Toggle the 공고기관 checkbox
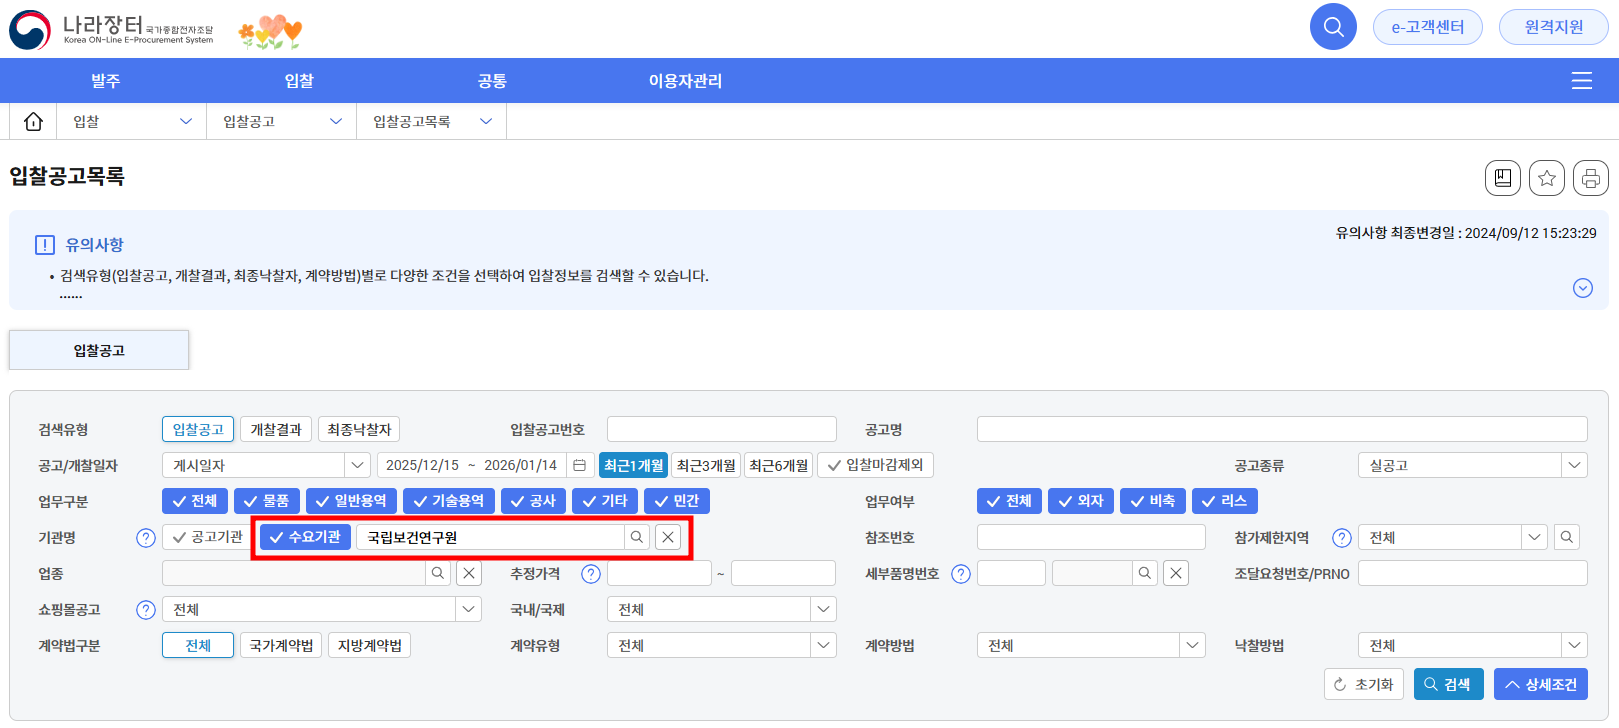This screenshot has height=728, width=1619. tap(208, 537)
